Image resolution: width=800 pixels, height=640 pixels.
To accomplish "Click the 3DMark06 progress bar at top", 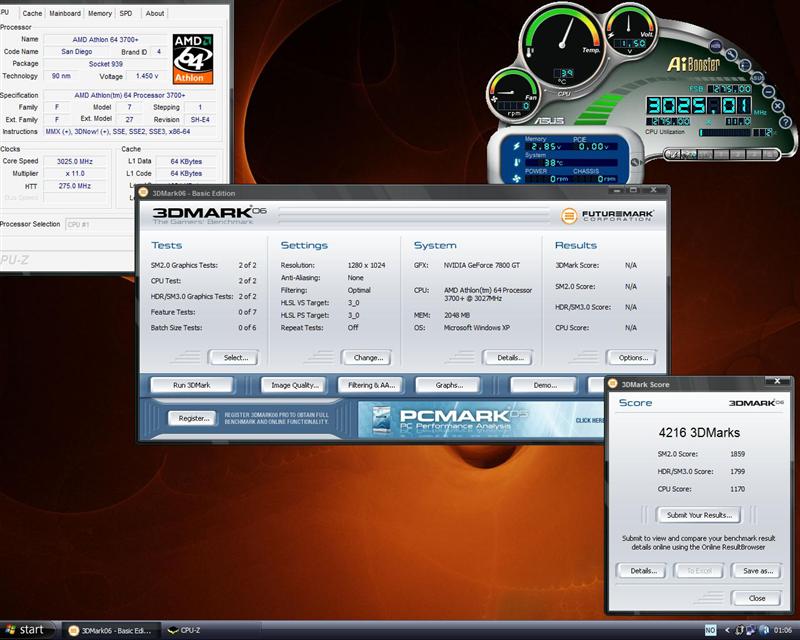I will coord(414,214).
